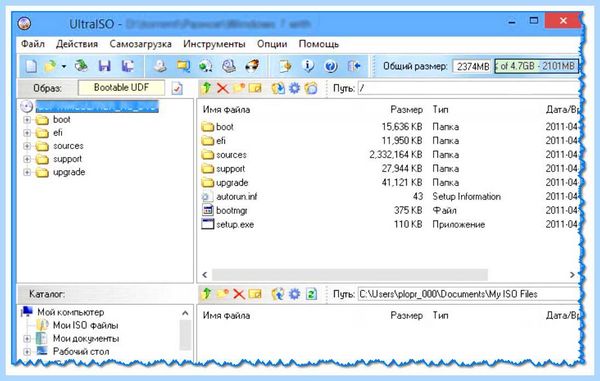Click the Mount to virtual drive icon
Viewport: 600px width, 381px height.
tap(229, 66)
